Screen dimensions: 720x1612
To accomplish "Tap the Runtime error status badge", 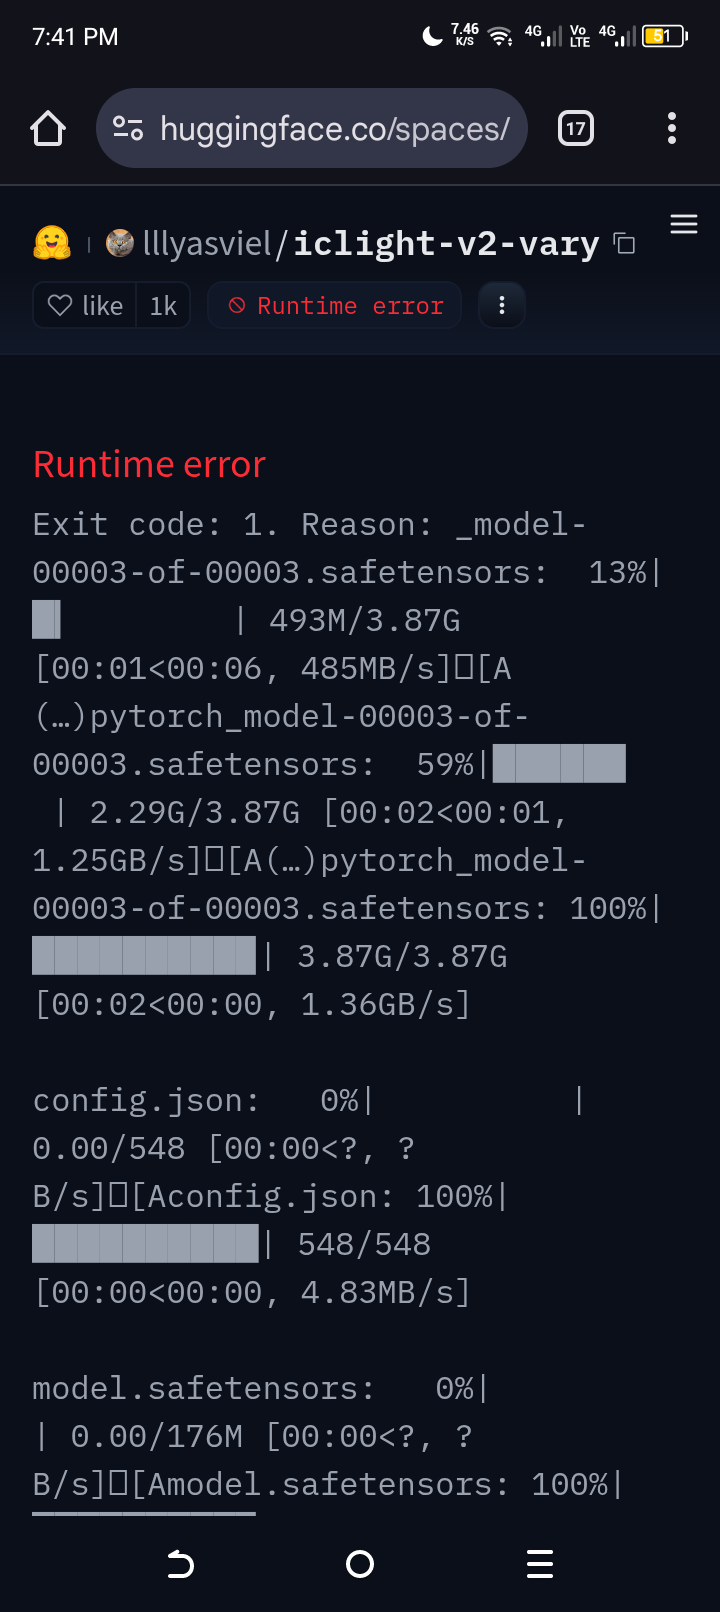I will pyautogui.click(x=334, y=305).
